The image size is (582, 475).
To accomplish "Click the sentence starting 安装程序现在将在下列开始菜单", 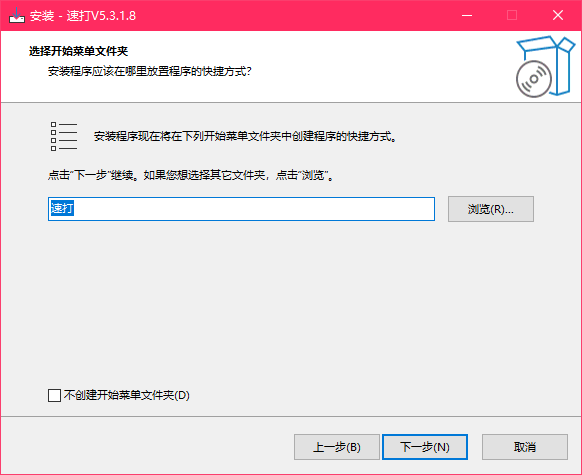I will coord(245,137).
